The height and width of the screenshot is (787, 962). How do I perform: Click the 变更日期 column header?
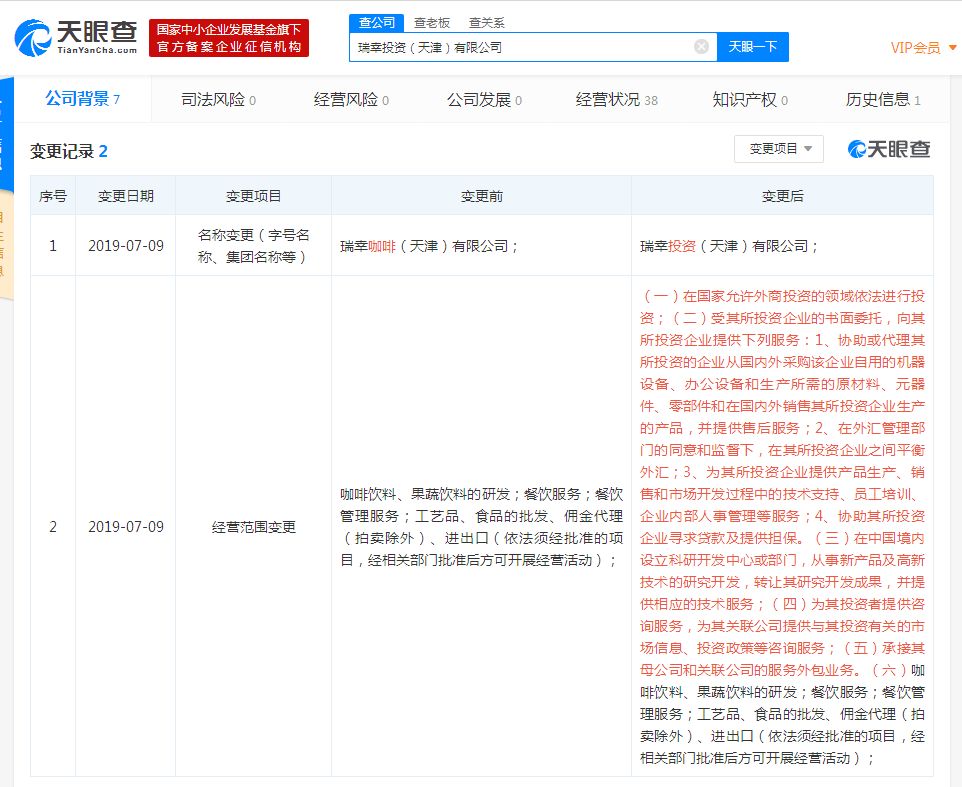coord(126,196)
